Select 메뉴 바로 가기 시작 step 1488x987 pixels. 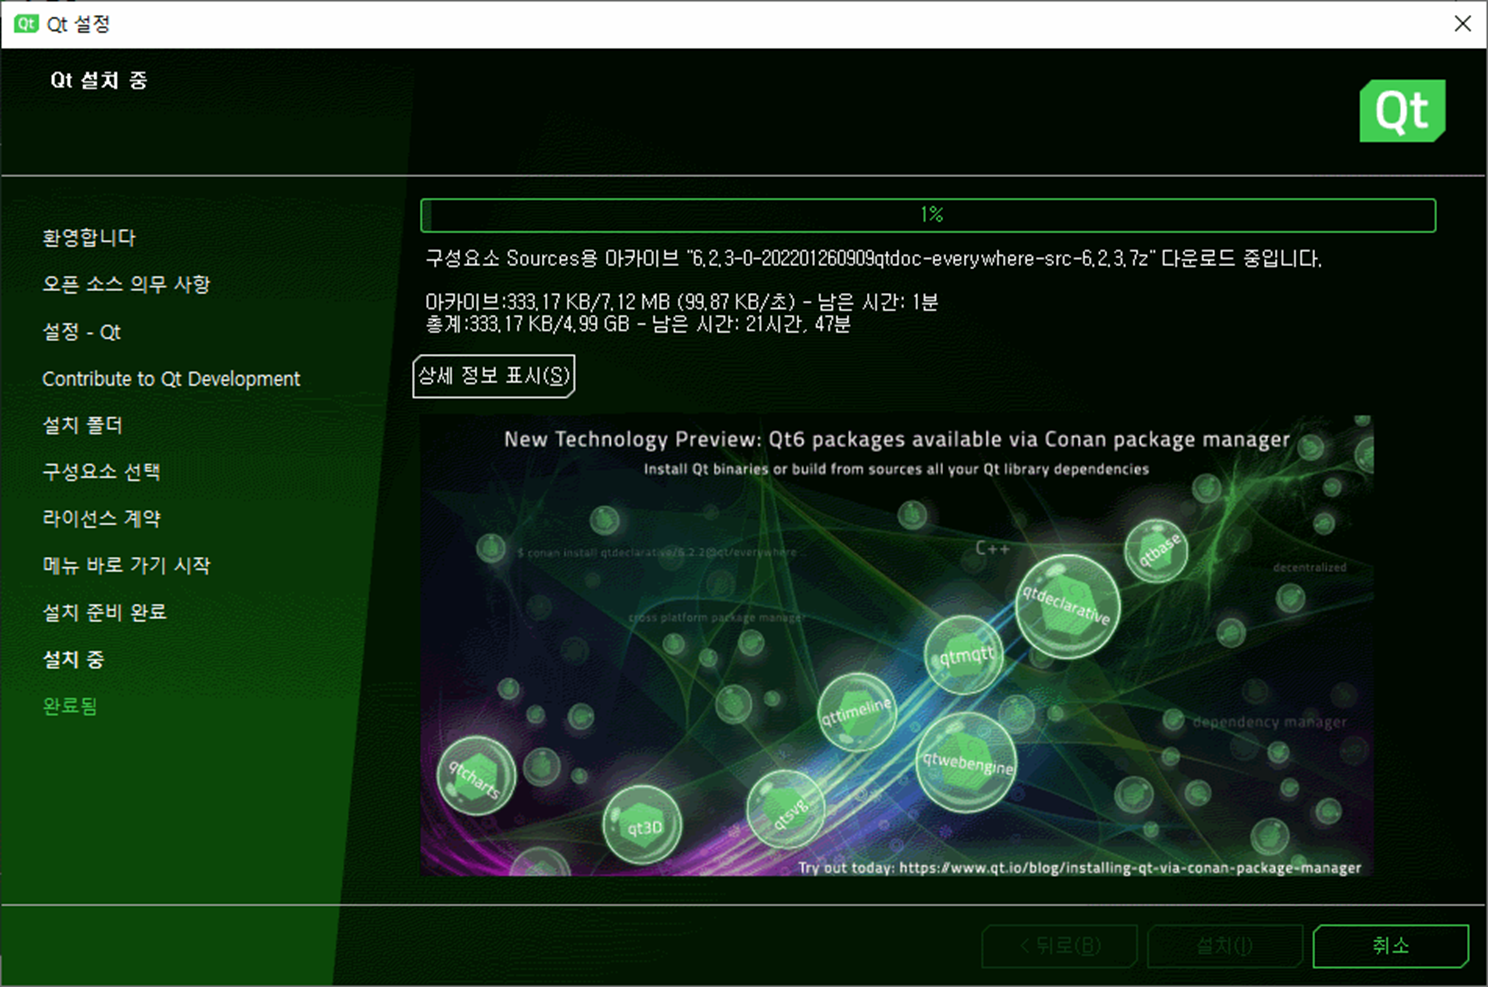click(126, 566)
